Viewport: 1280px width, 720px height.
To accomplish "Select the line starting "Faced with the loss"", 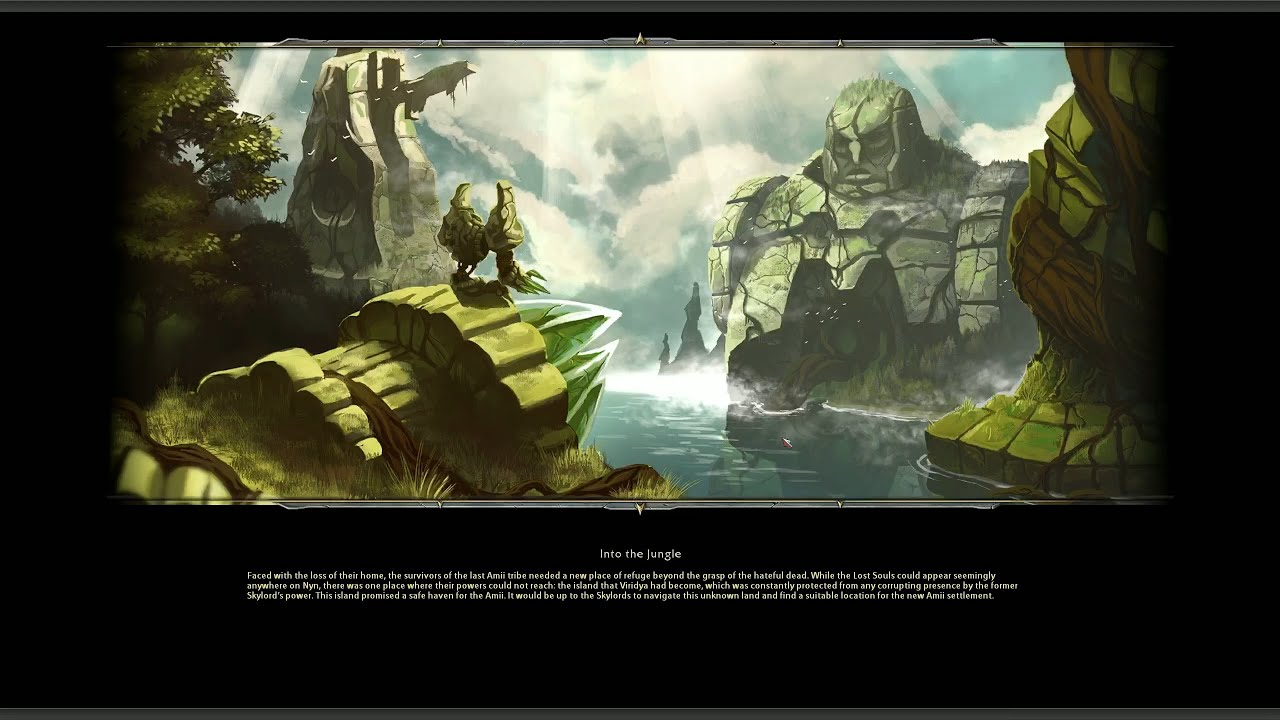I will pos(621,576).
